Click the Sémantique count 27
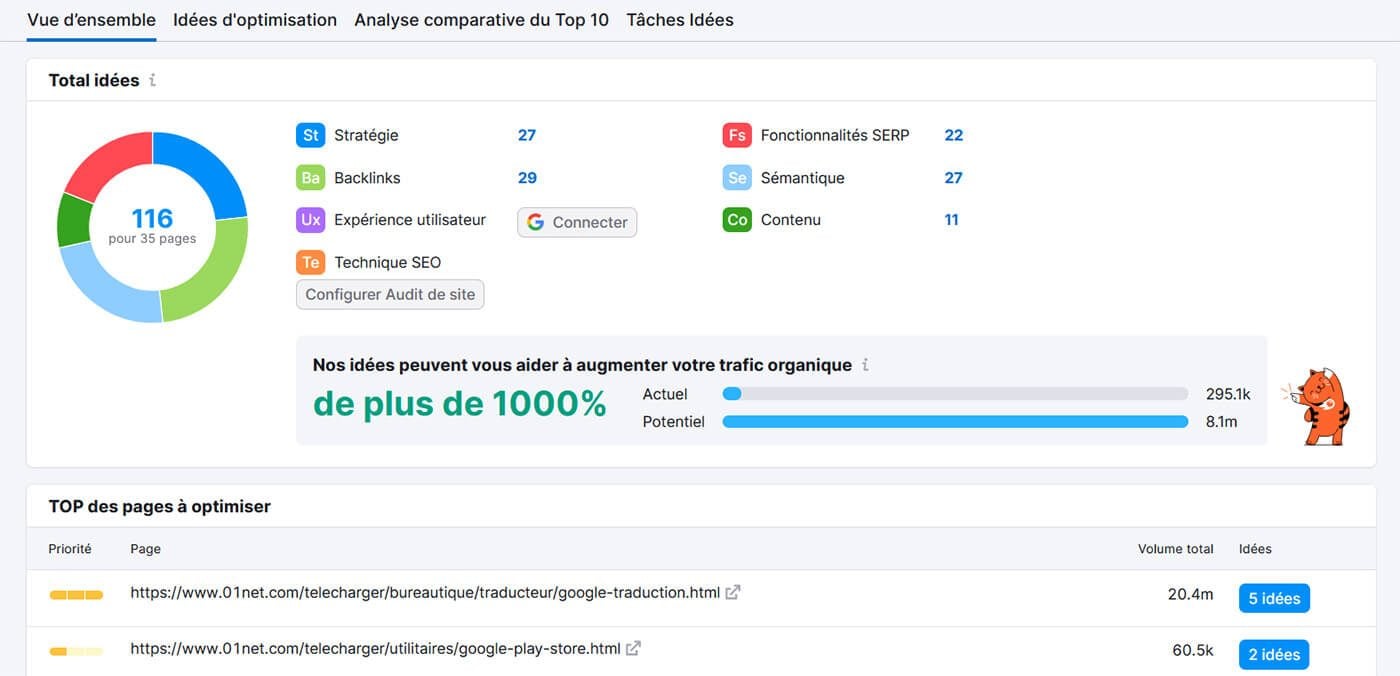1400x676 pixels. [954, 178]
